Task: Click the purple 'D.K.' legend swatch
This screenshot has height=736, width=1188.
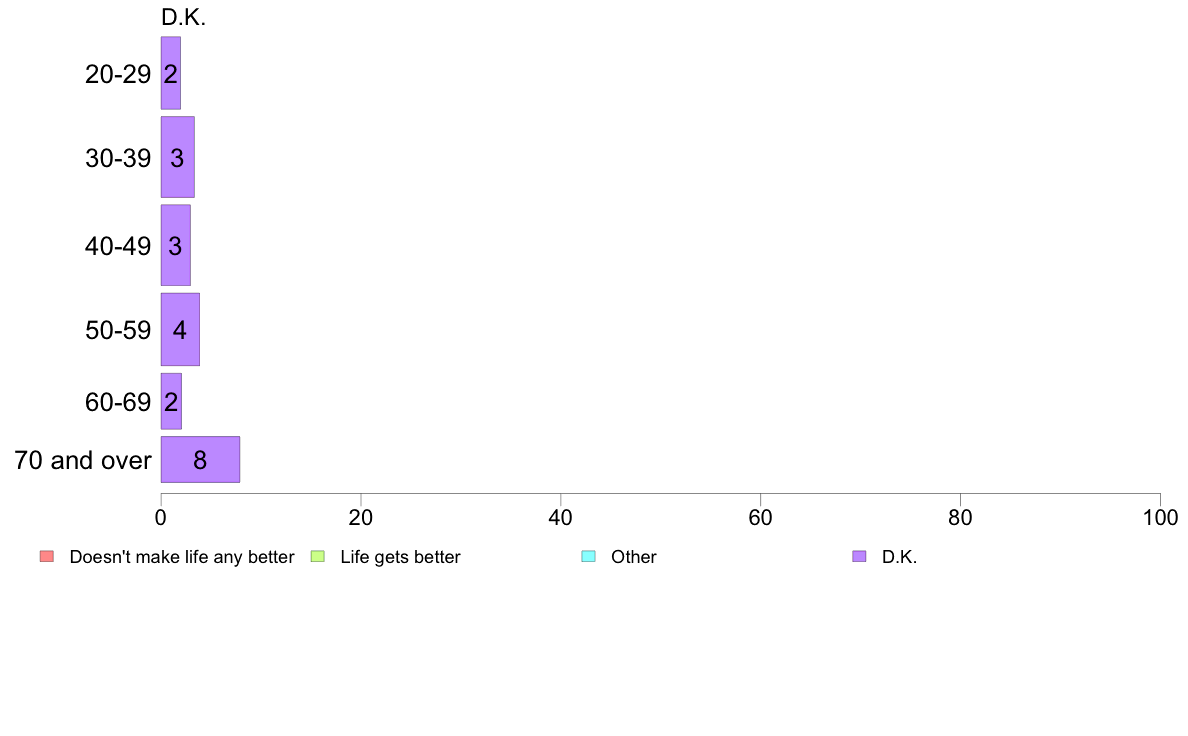Action: (859, 556)
